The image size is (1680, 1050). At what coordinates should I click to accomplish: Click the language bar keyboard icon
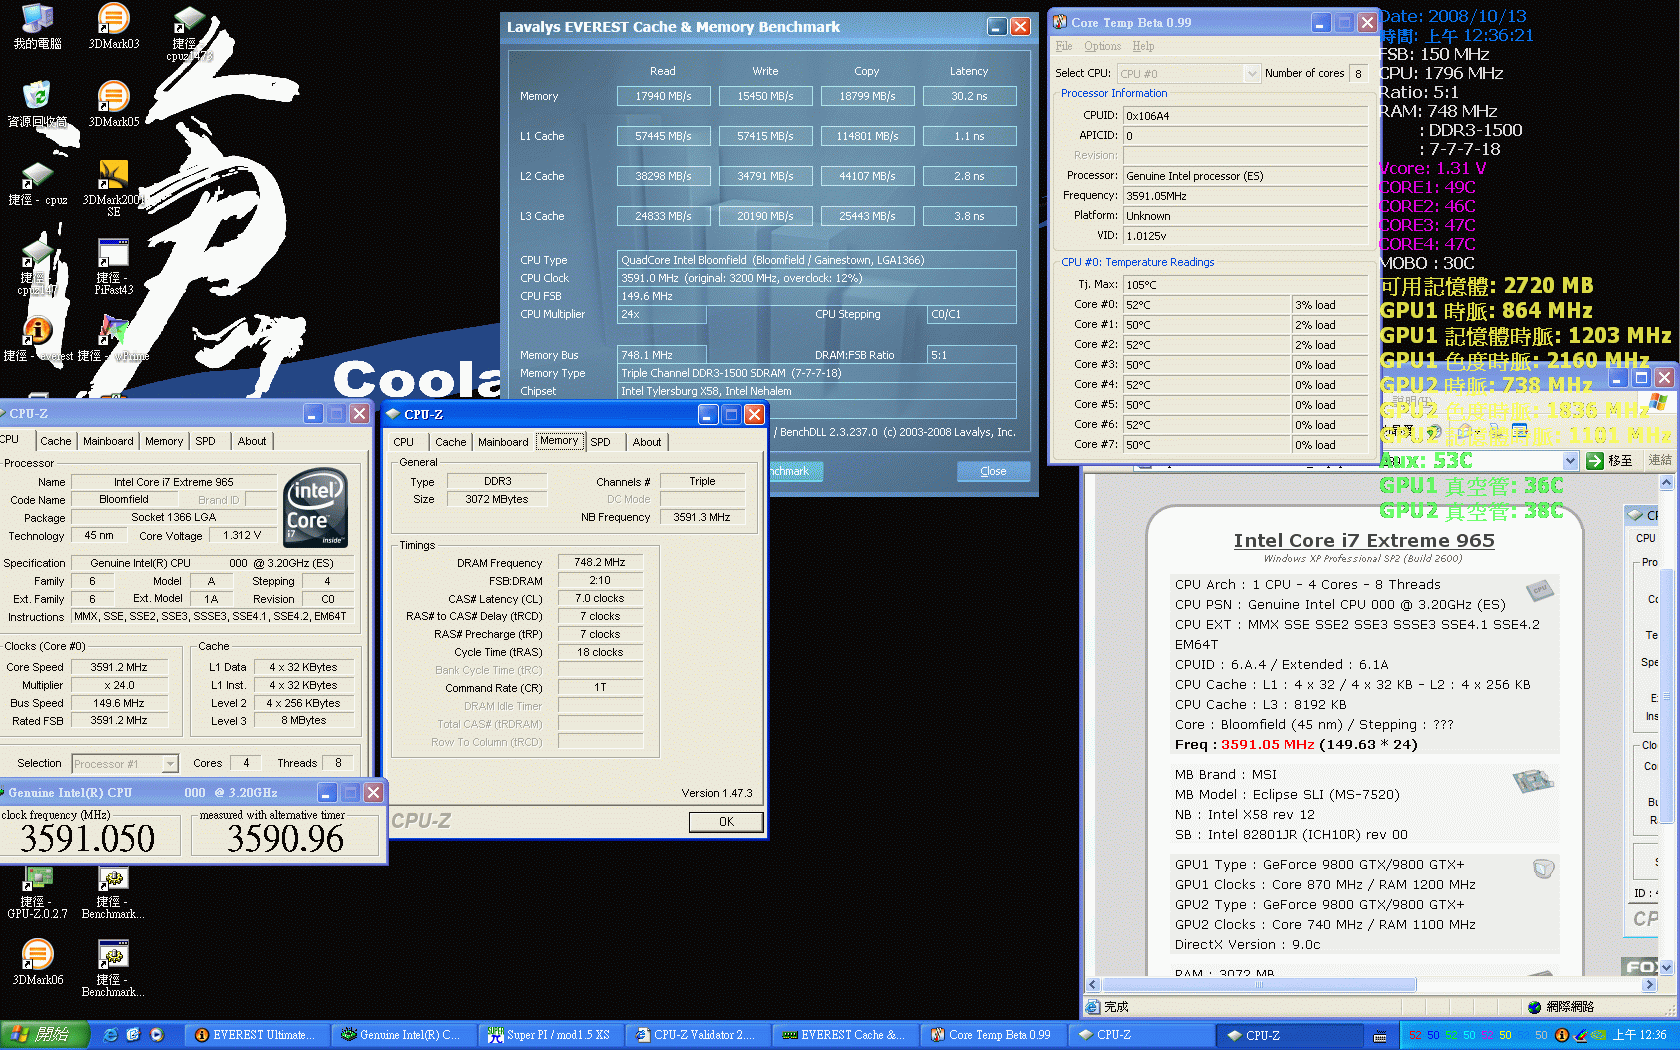[1380, 1036]
